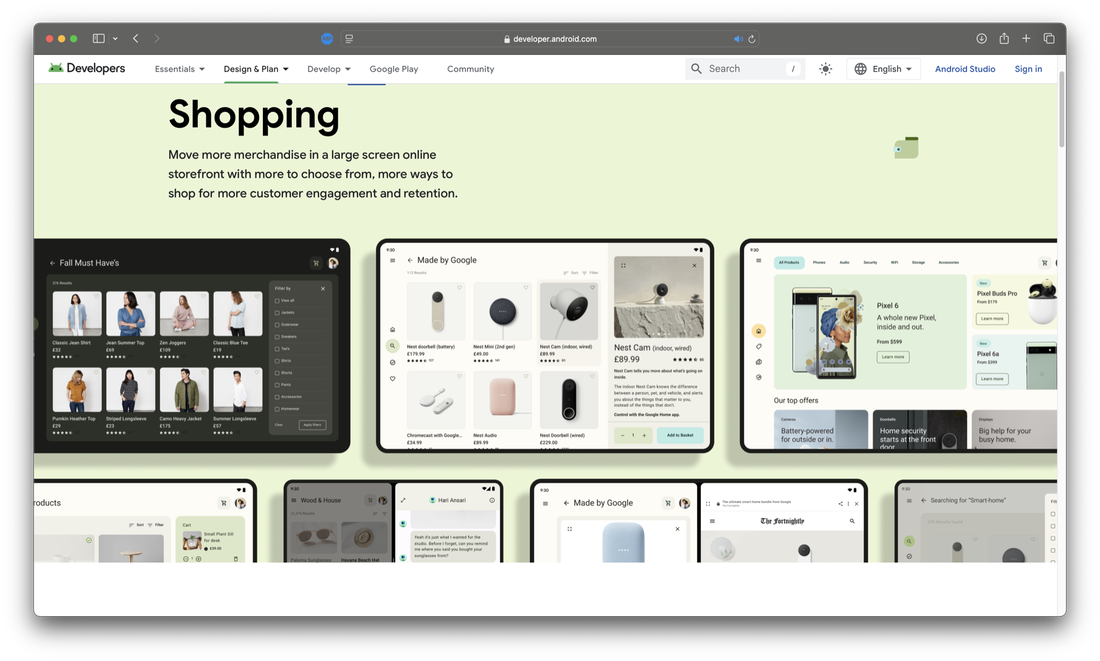Click the search magnifier icon
Image resolution: width=1100 pixels, height=661 pixels.
coord(696,69)
